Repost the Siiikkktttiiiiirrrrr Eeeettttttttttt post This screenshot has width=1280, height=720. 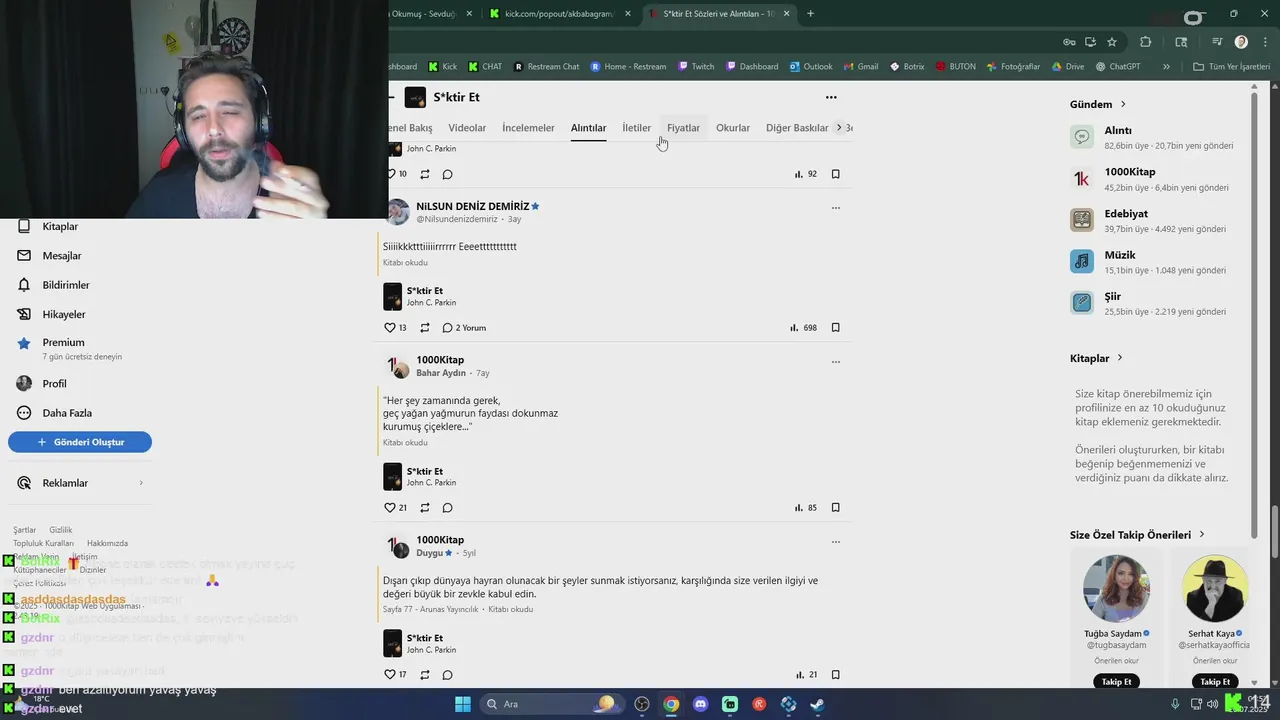(x=425, y=328)
